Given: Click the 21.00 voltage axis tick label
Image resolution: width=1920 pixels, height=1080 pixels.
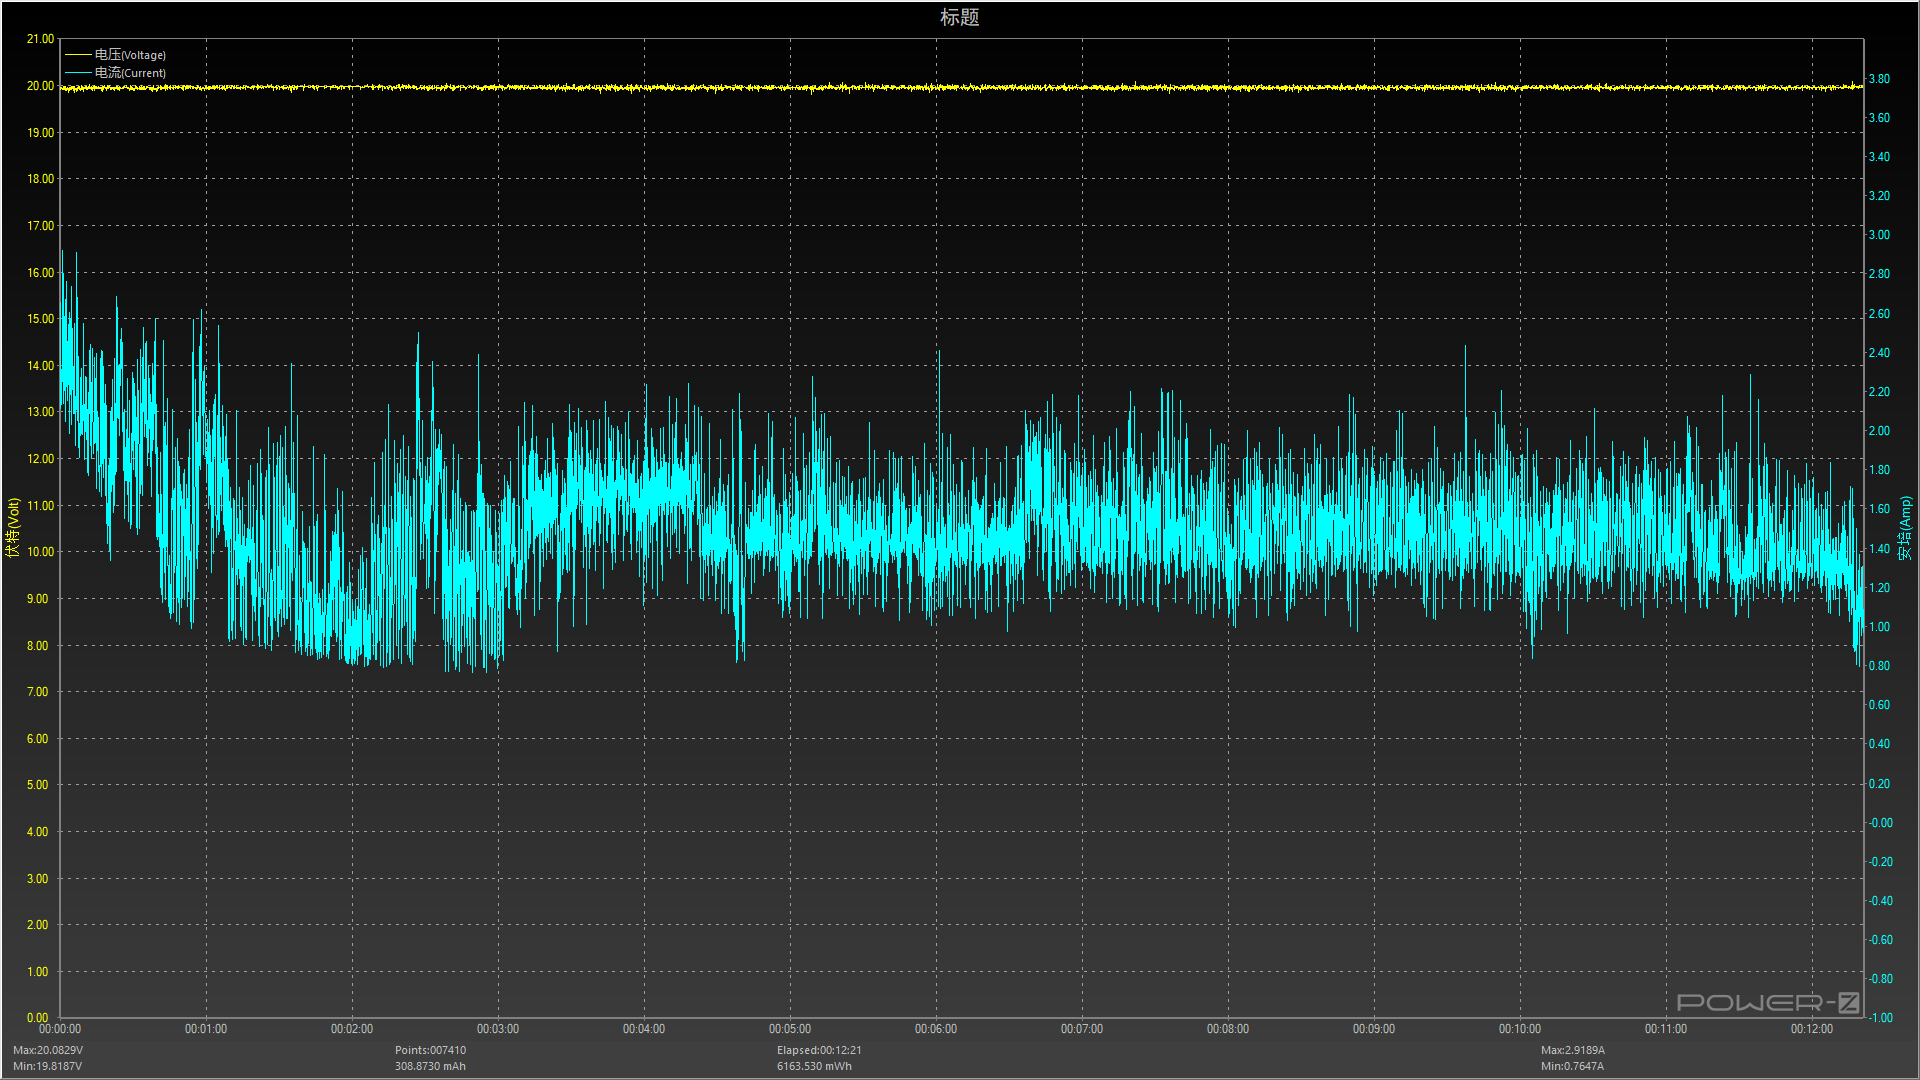Looking at the screenshot, I should pos(40,39).
